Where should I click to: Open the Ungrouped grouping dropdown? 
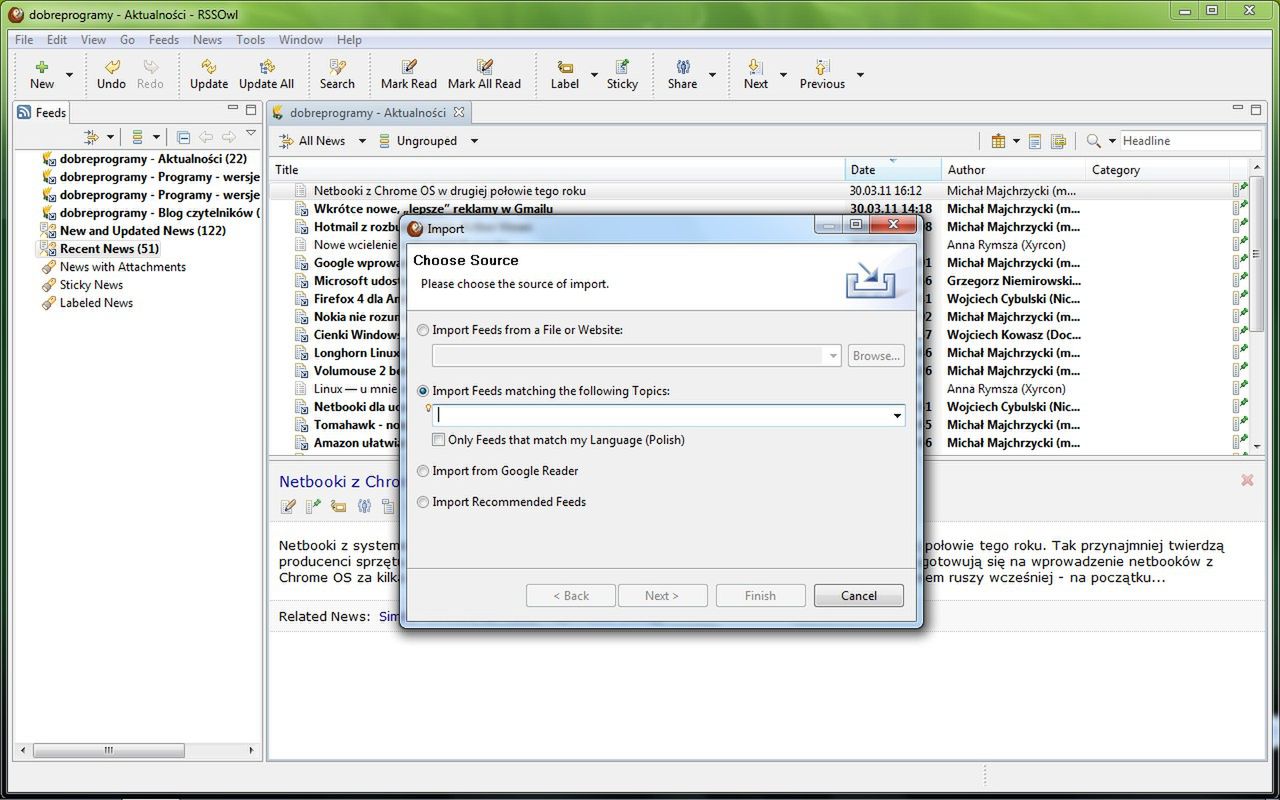(474, 141)
